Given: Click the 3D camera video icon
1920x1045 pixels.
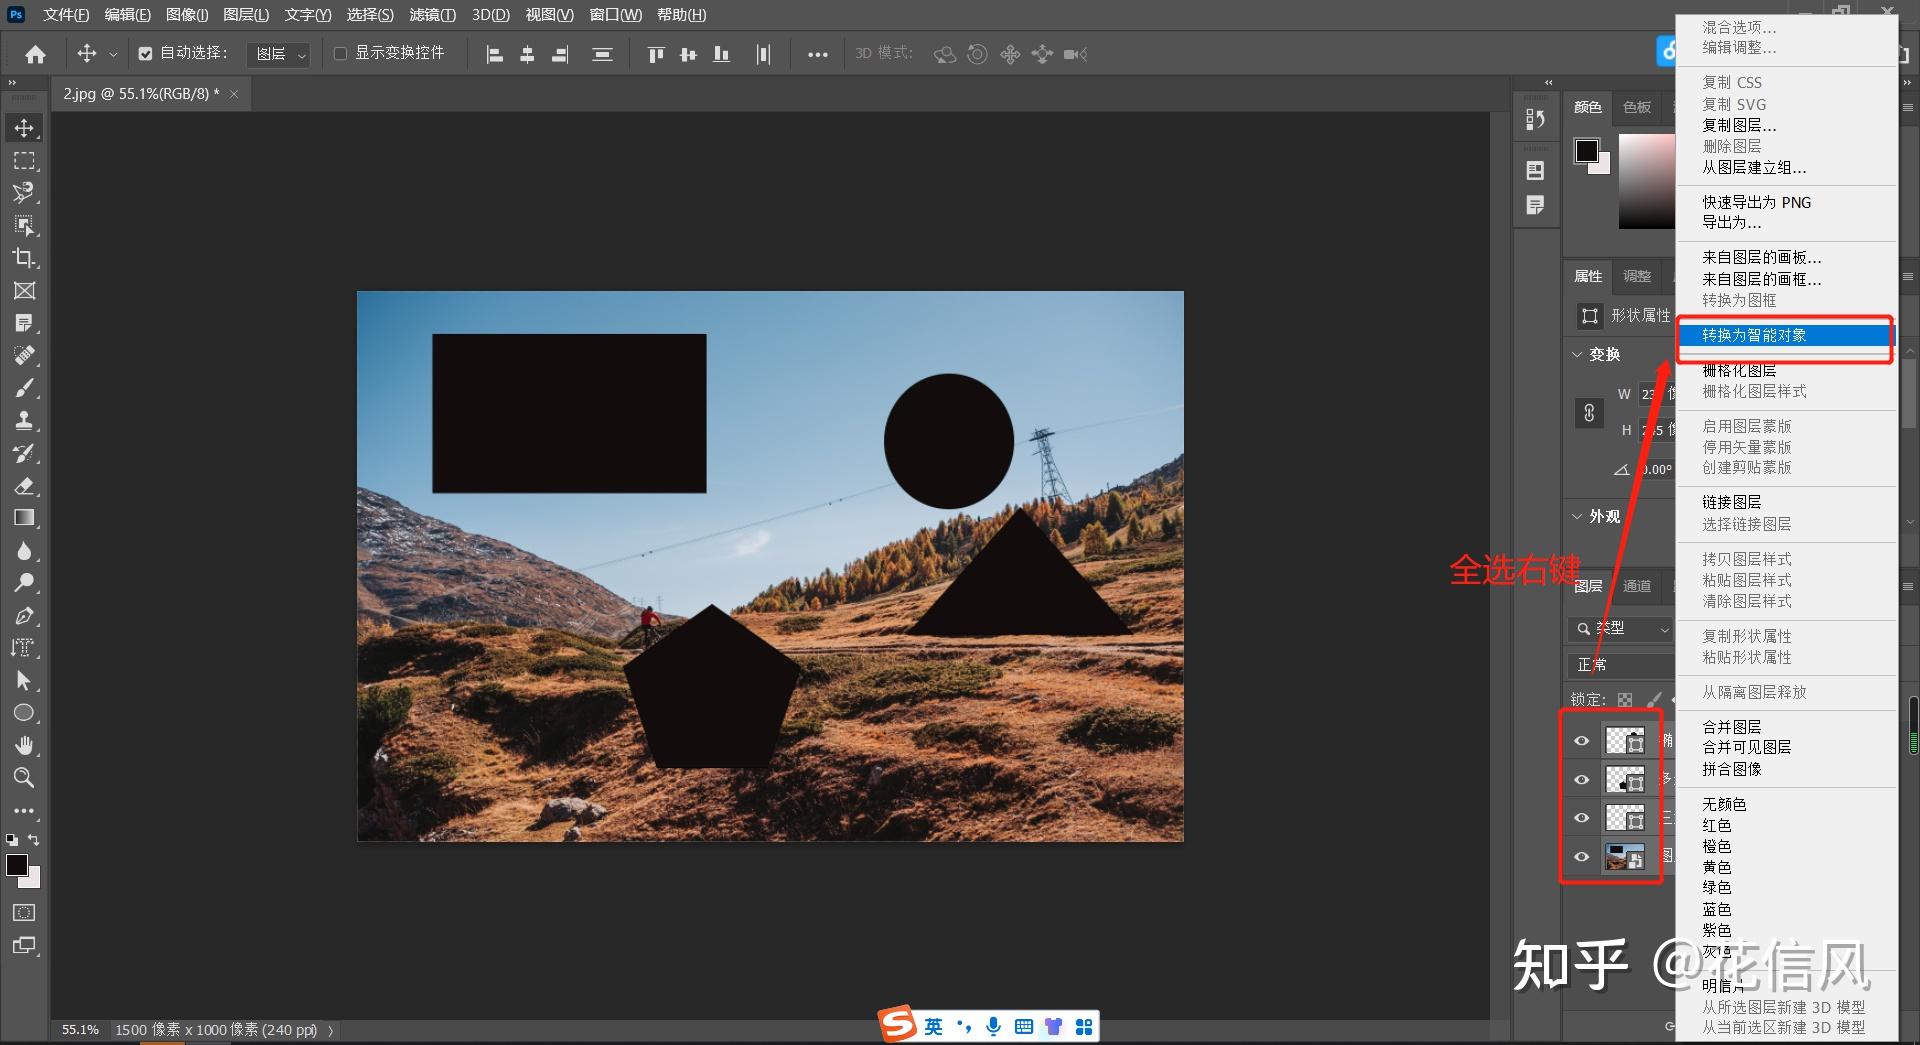Looking at the screenshot, I should point(1075,54).
